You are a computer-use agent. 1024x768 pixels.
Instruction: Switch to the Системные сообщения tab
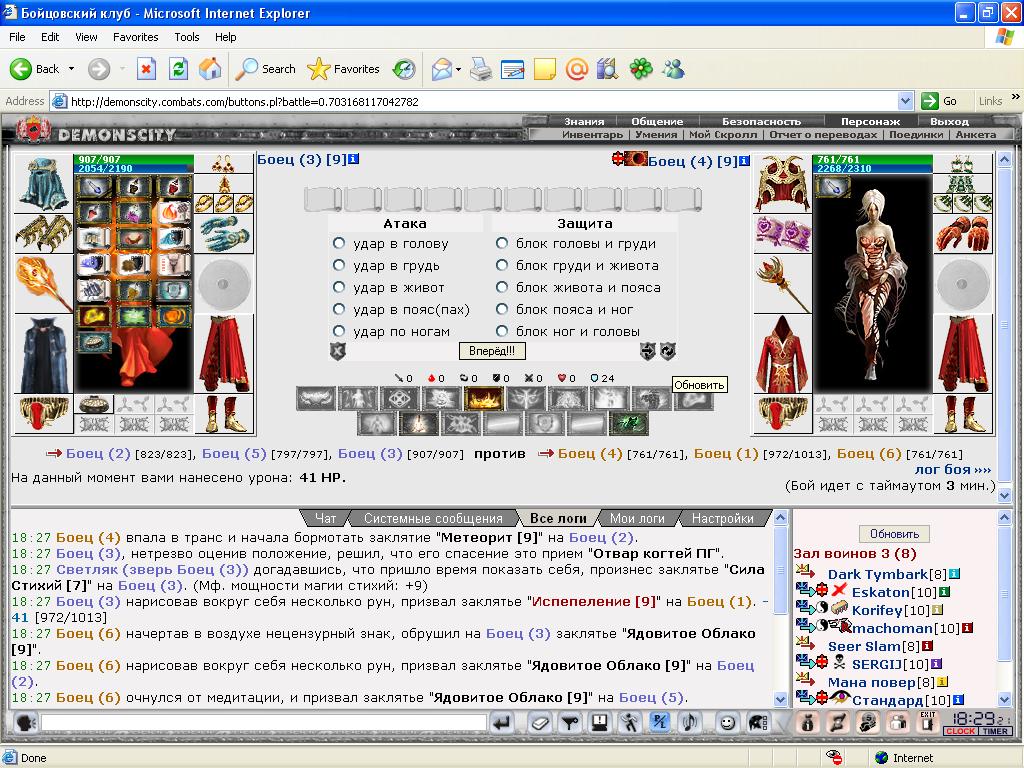coord(433,519)
